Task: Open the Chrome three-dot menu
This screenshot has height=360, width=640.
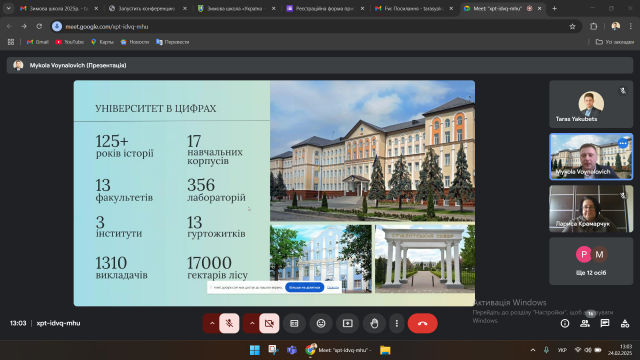Action: pyautogui.click(x=631, y=26)
